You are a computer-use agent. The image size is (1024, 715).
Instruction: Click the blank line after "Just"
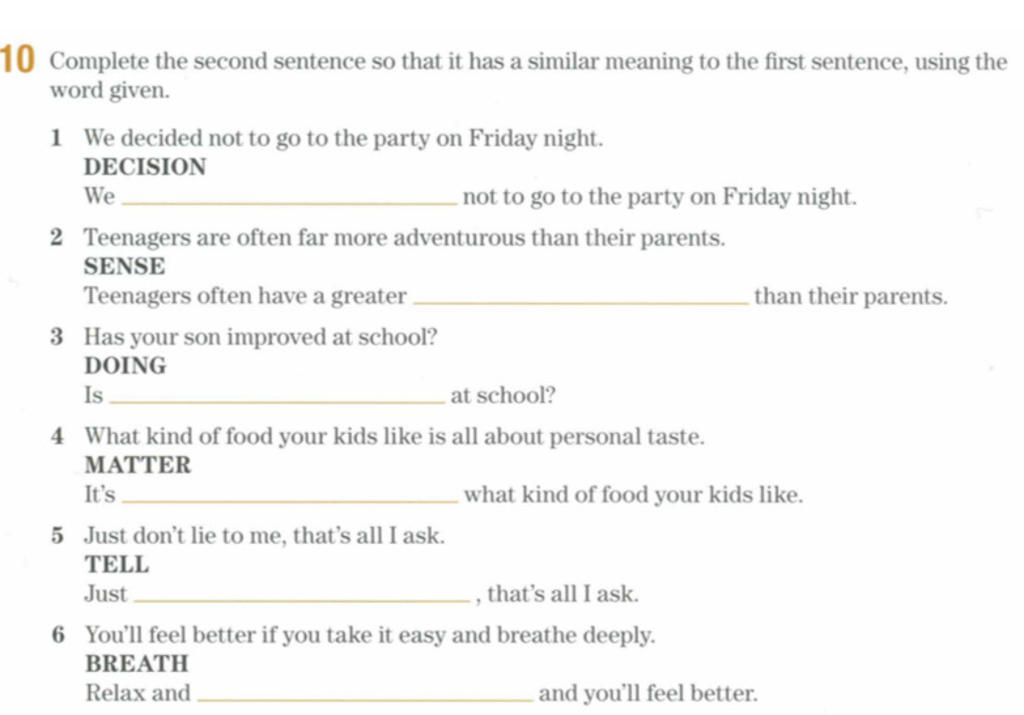pyautogui.click(x=302, y=600)
